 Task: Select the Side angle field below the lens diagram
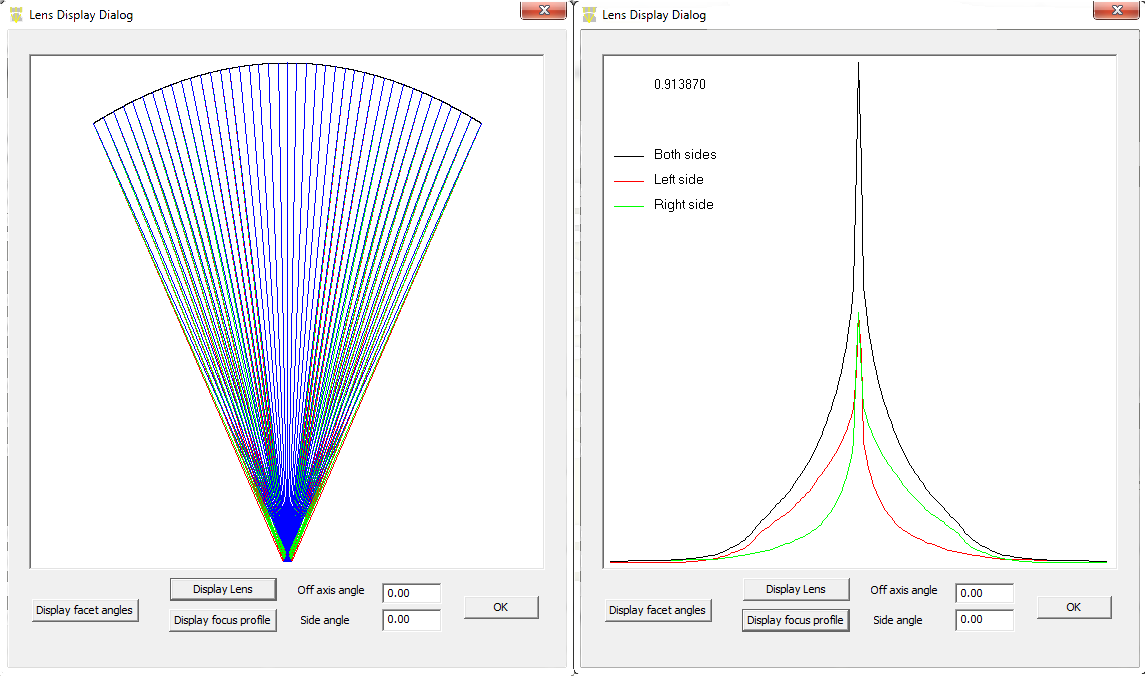pos(411,620)
